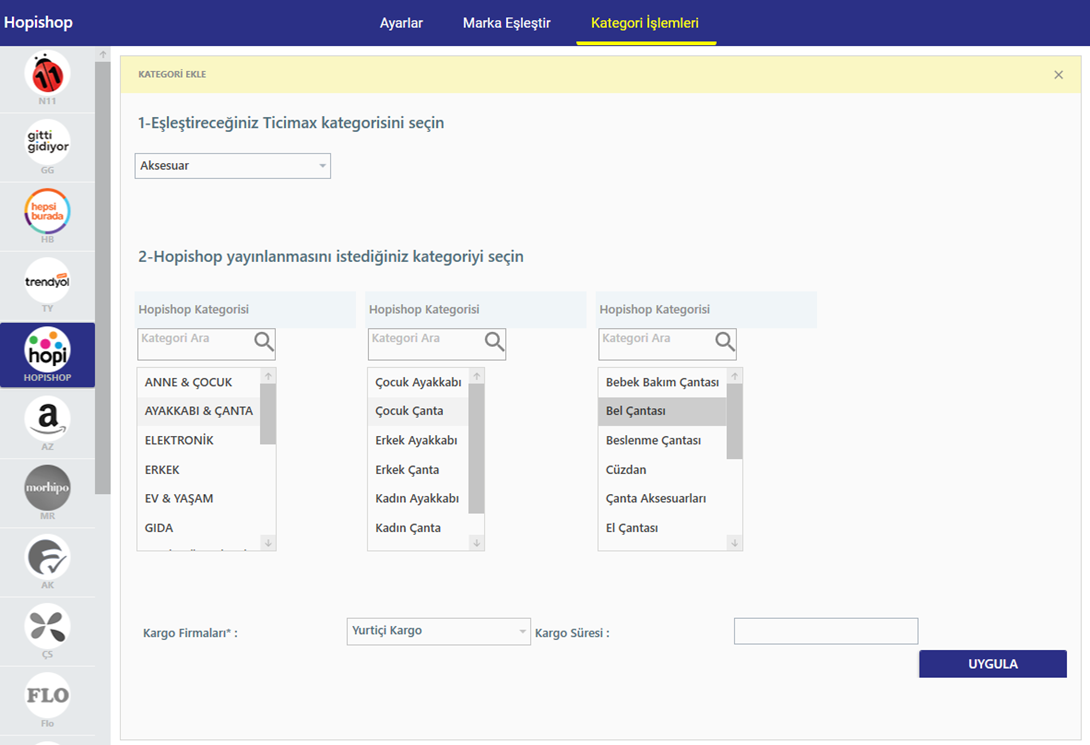
Task: Open the Marka Eşleştir tab
Action: 507,23
